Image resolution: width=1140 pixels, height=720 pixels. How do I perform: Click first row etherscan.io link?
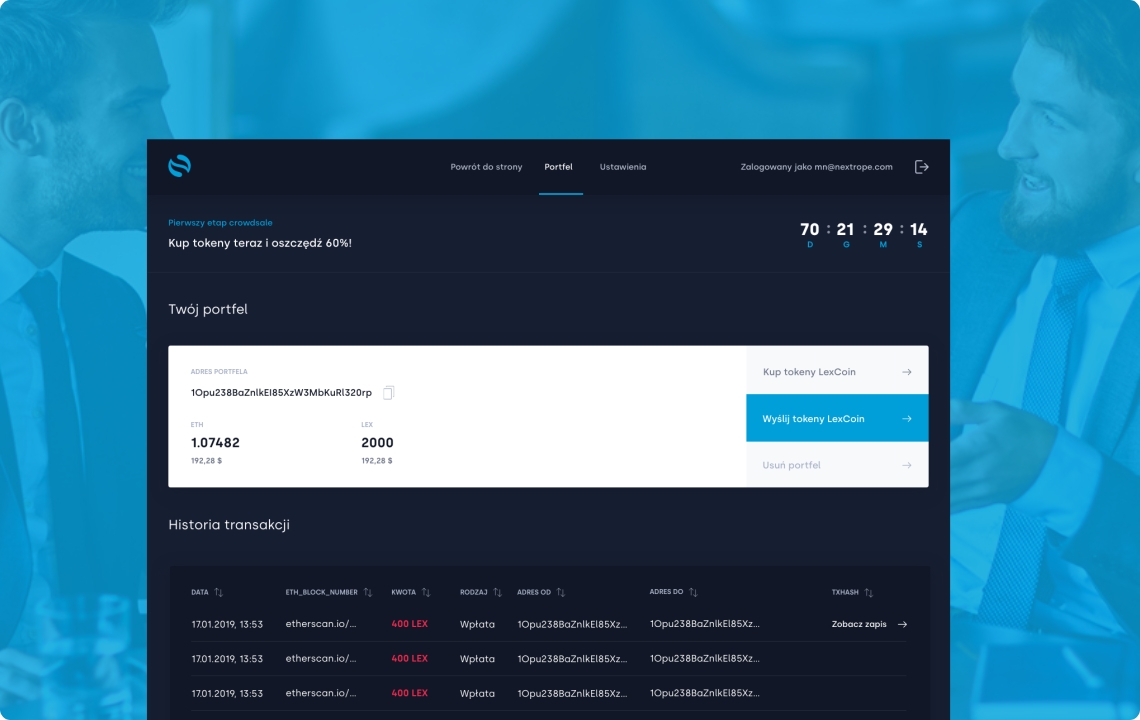coord(321,623)
